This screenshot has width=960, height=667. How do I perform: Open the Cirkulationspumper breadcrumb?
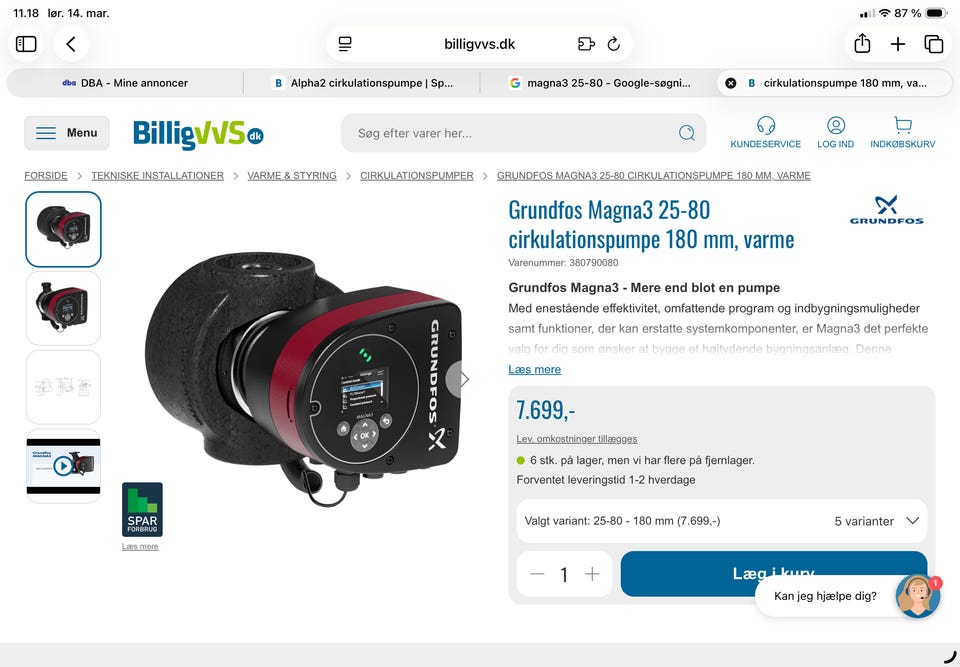(x=416, y=176)
